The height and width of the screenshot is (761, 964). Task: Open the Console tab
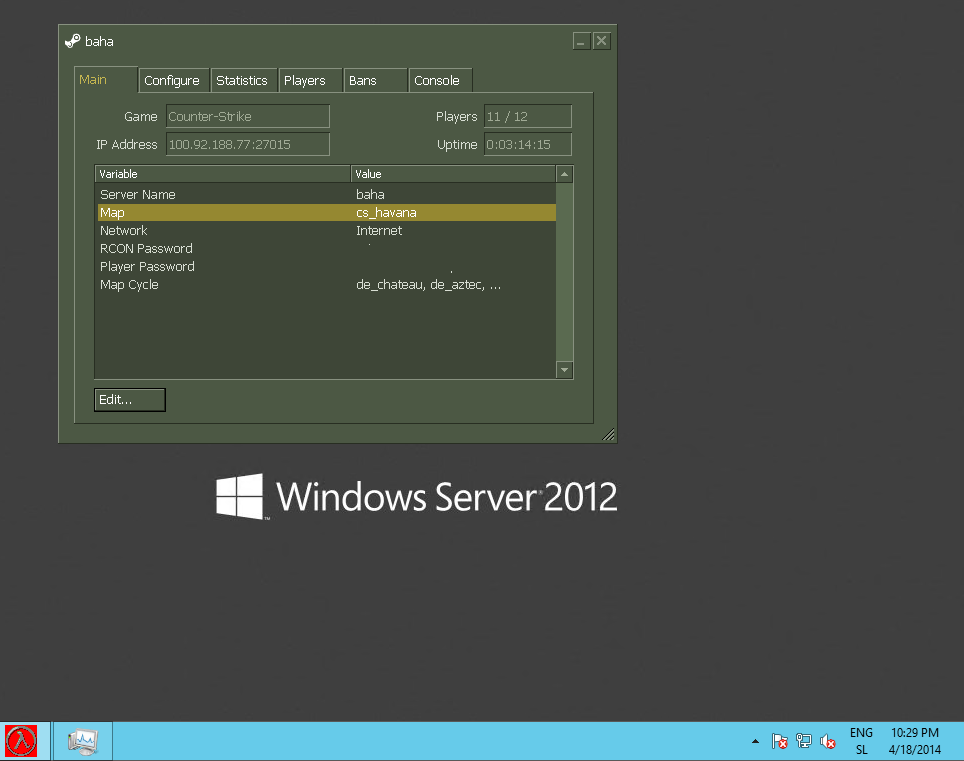click(440, 81)
